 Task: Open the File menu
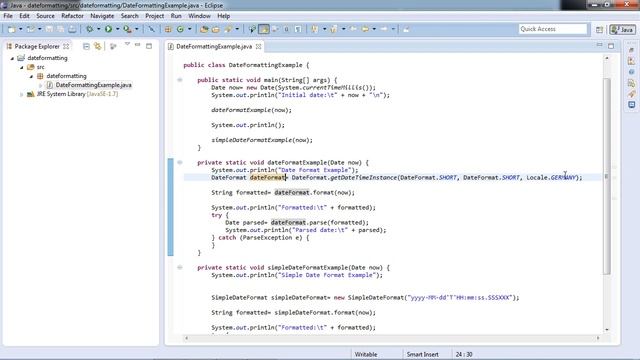pyautogui.click(x=8, y=16)
